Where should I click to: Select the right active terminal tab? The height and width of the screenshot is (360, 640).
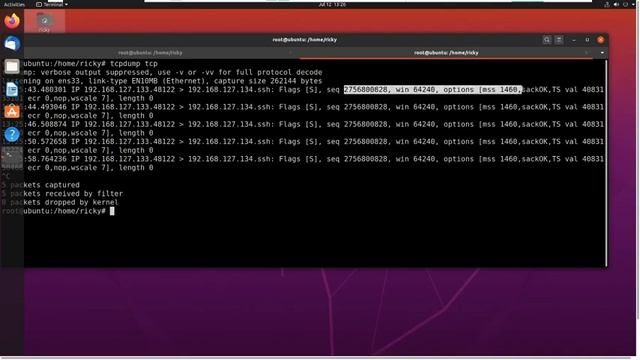(x=446, y=53)
